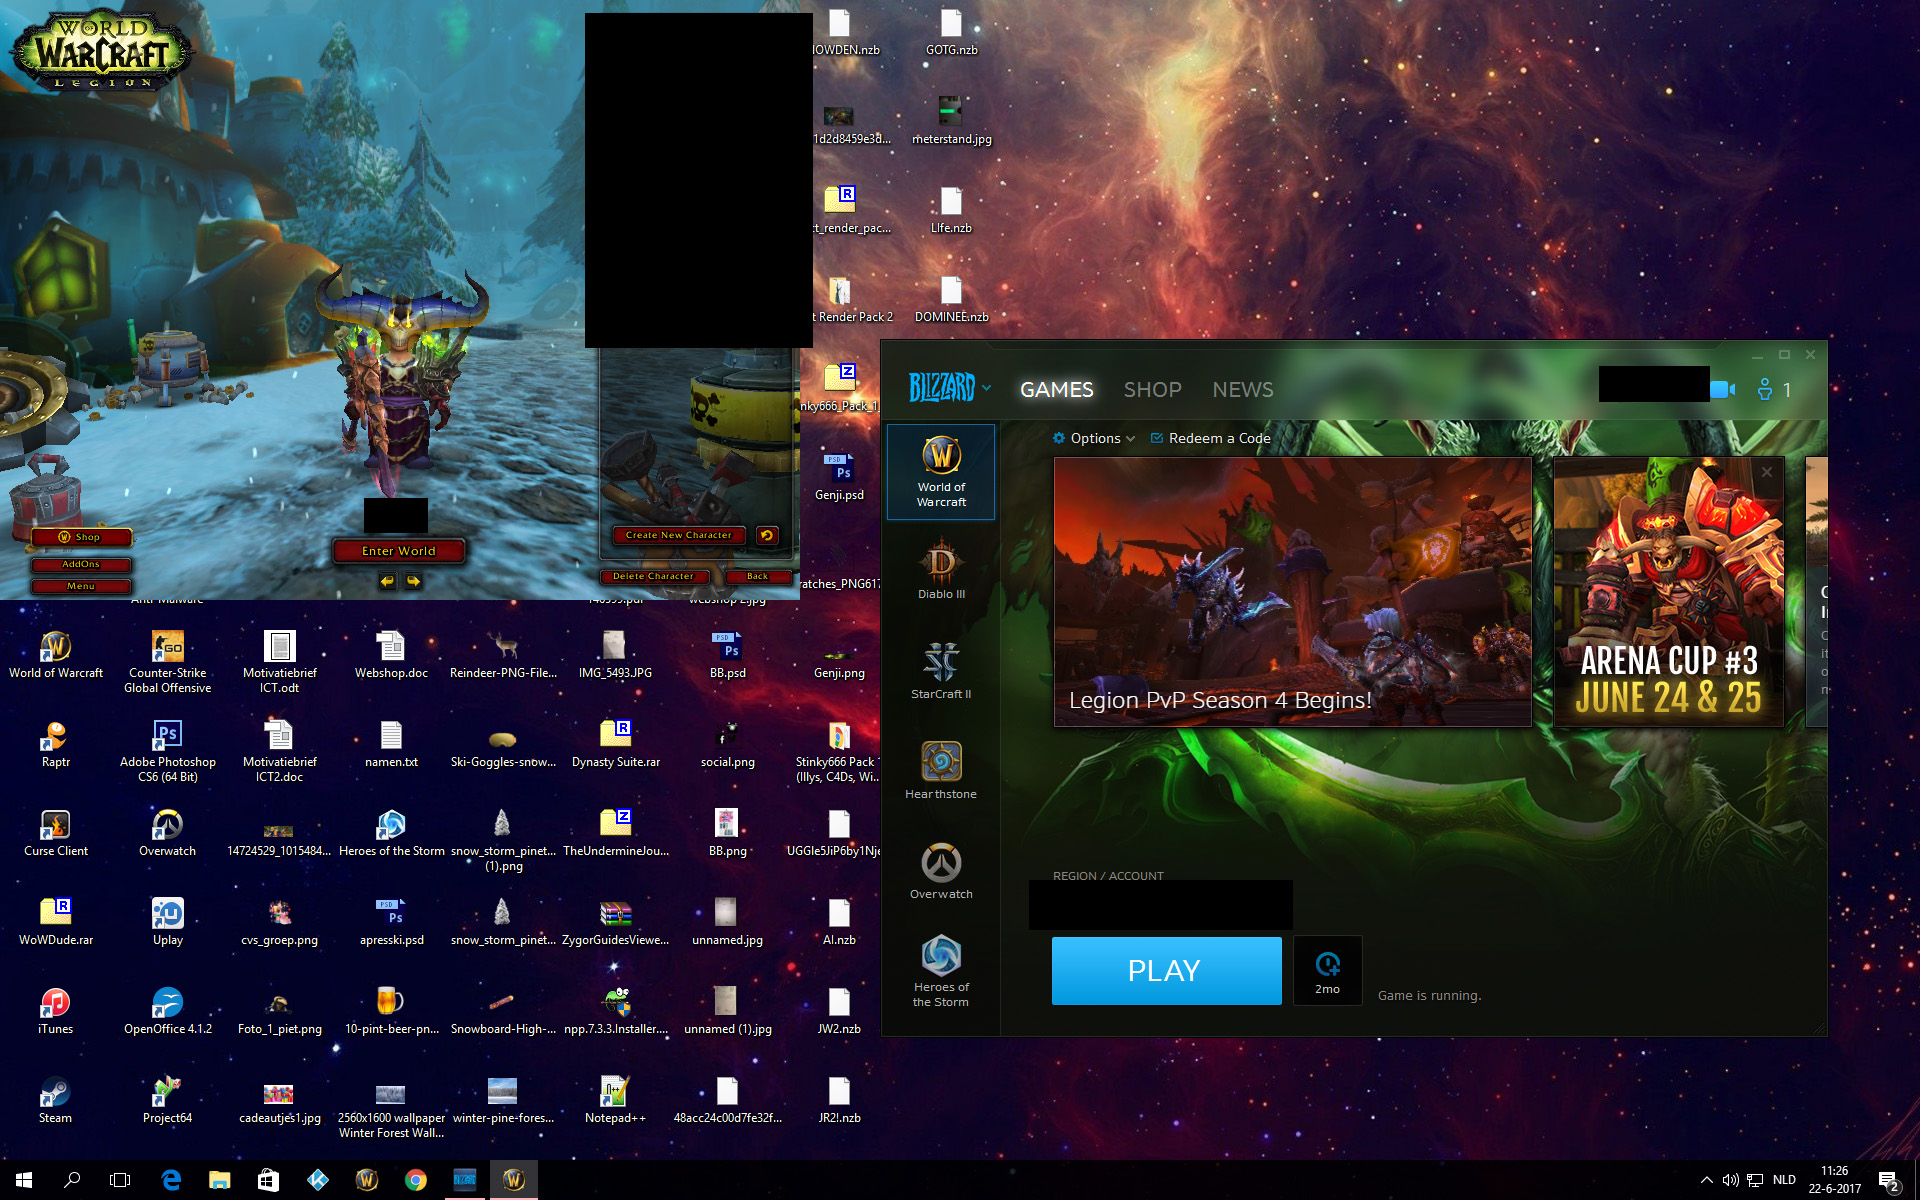Select Dynasty Suite.rar on desktop
The width and height of the screenshot is (1920, 1200).
(615, 745)
